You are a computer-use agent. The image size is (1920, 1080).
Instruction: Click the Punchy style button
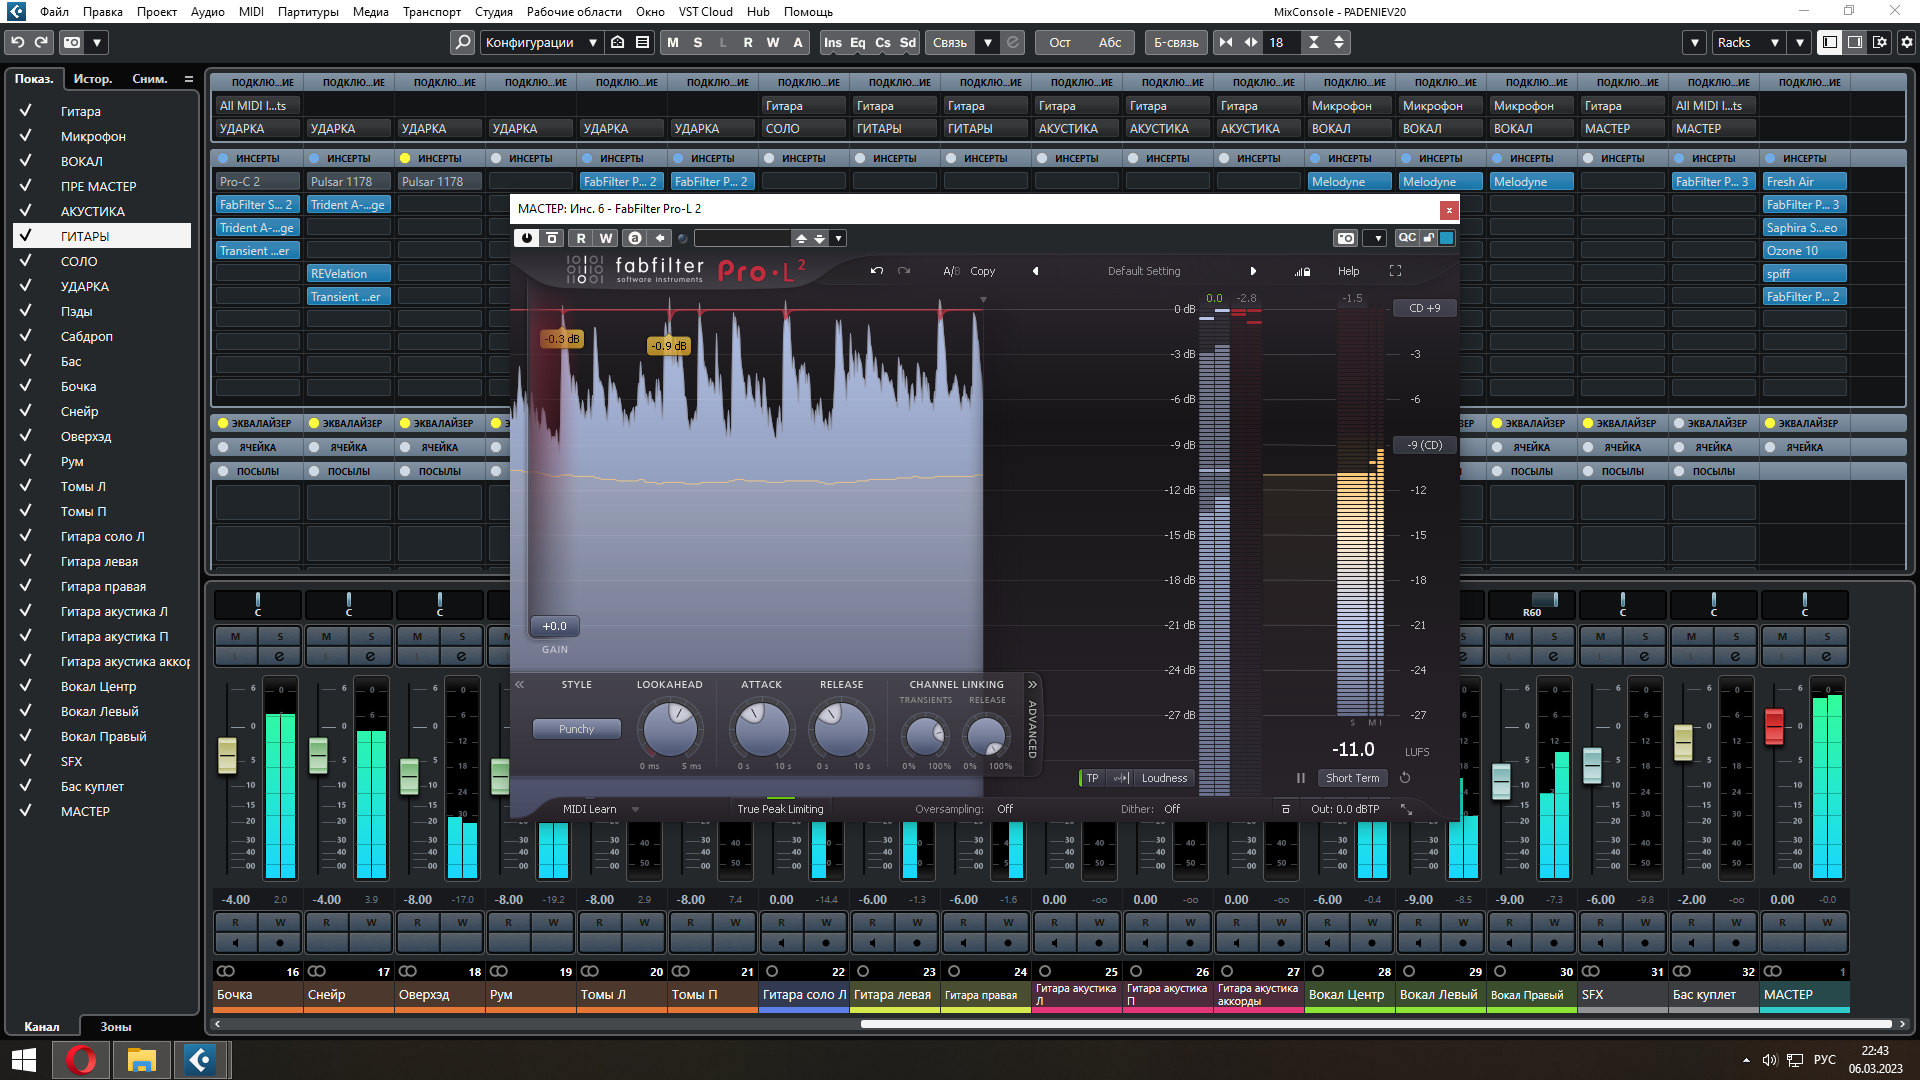coord(576,729)
